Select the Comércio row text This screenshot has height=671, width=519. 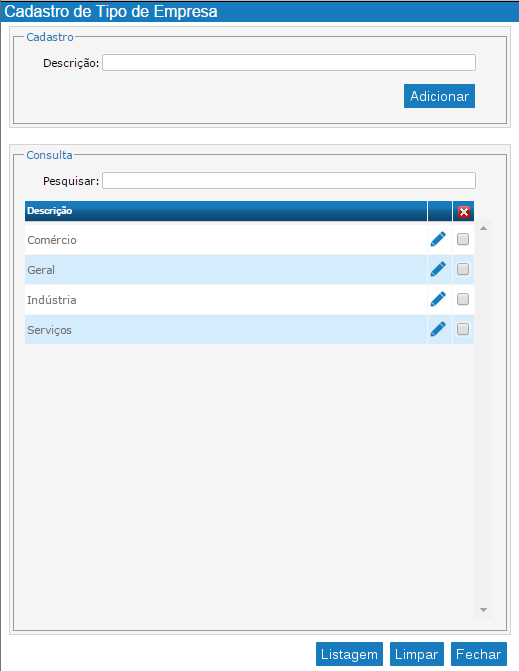pos(52,240)
